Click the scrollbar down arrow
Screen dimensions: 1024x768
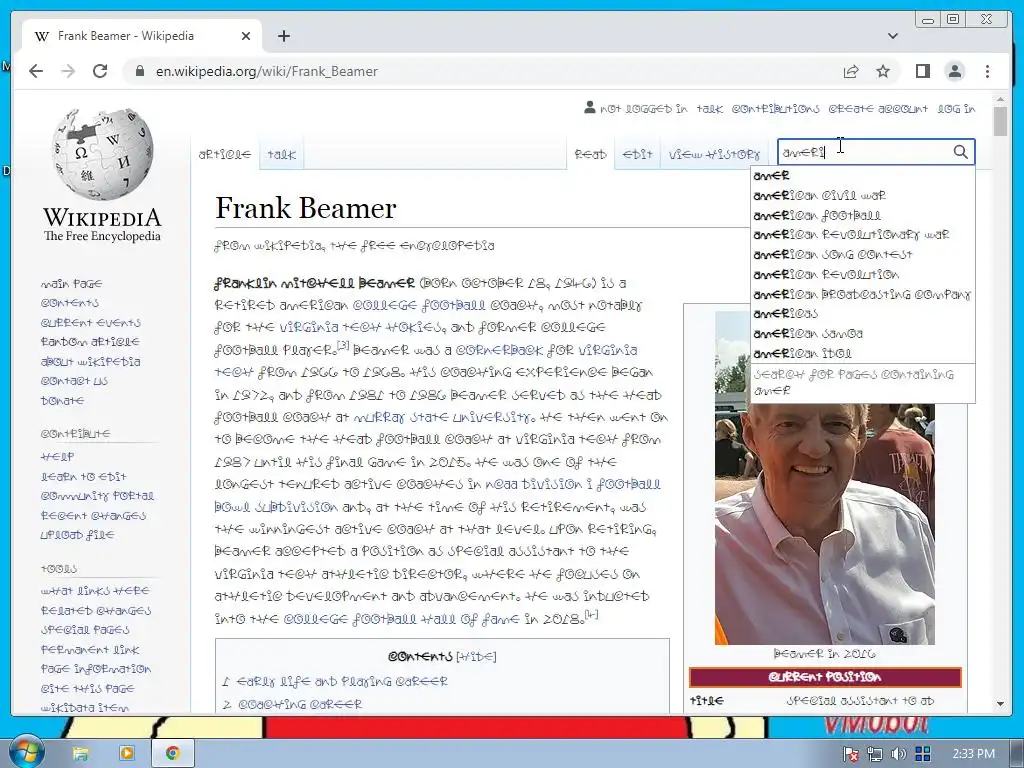[x=1000, y=704]
